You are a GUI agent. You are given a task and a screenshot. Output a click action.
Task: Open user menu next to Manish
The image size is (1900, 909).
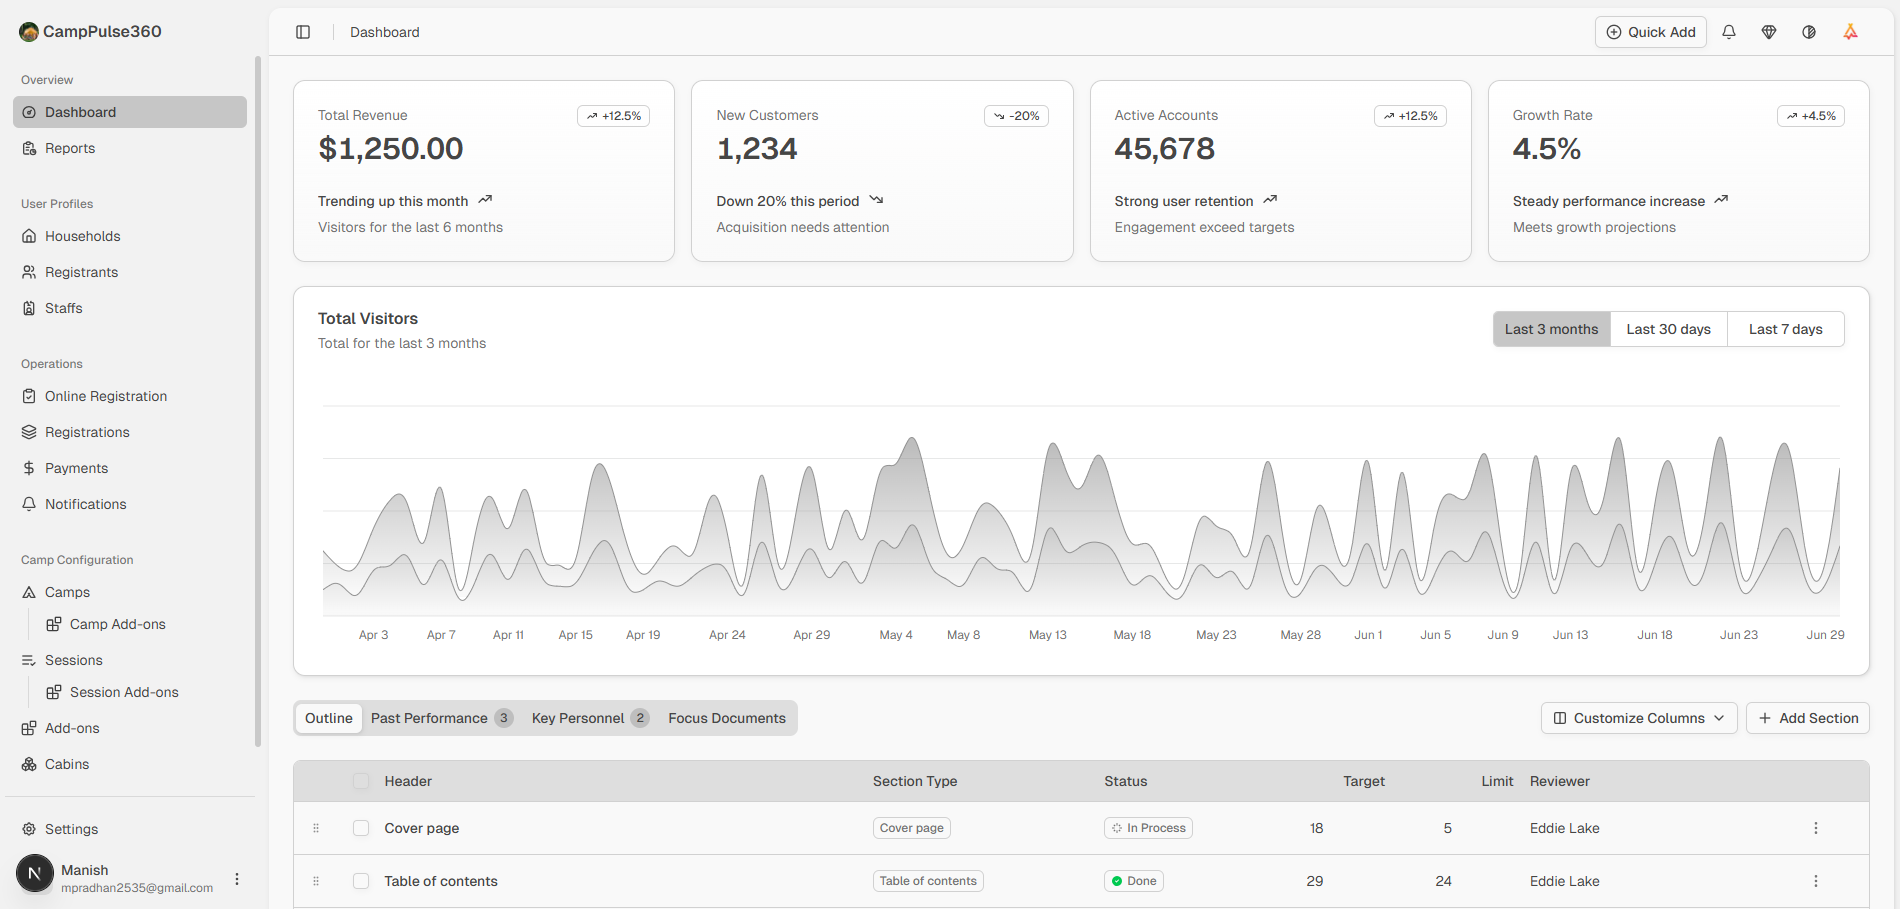(237, 879)
